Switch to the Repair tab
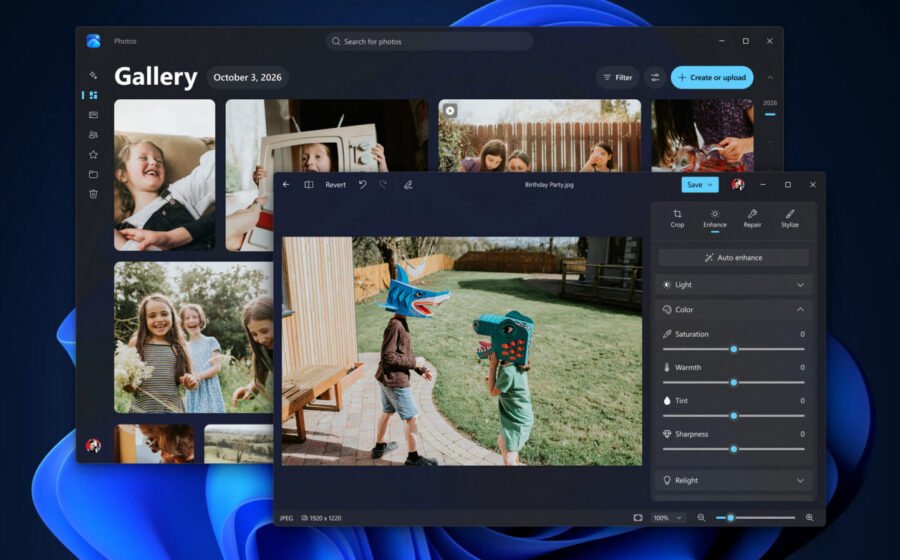 [x=752, y=219]
